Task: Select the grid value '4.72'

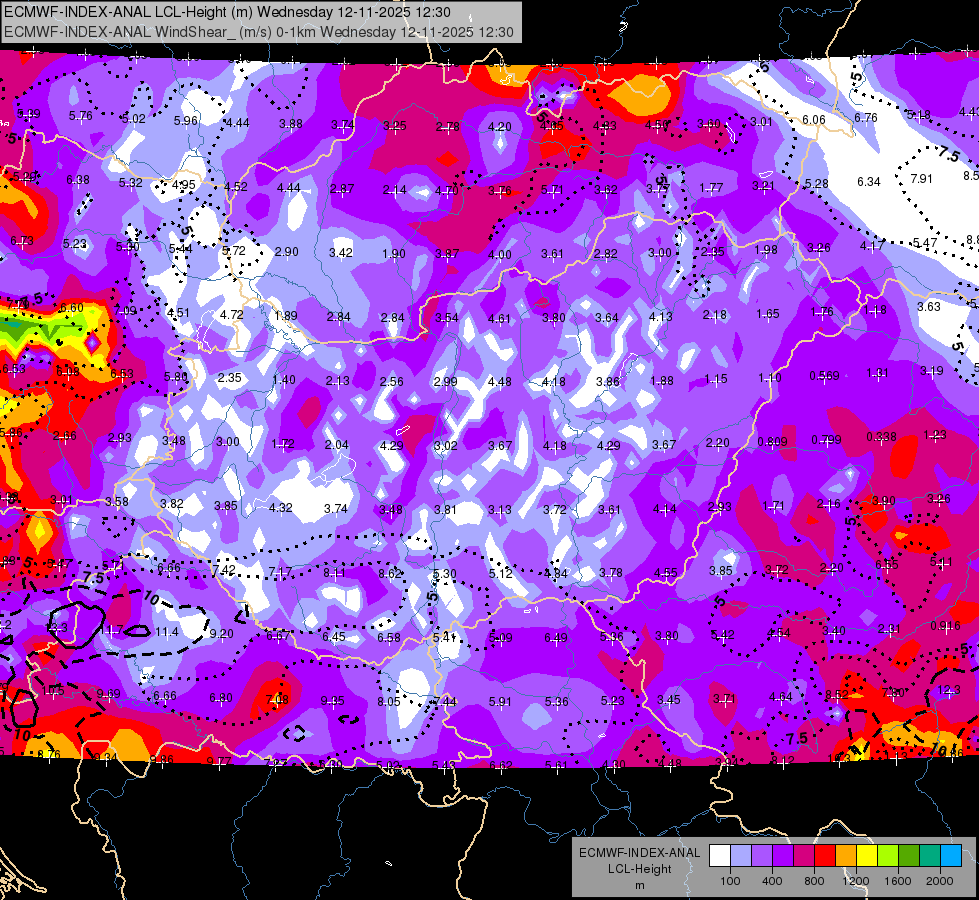Action: [232, 314]
